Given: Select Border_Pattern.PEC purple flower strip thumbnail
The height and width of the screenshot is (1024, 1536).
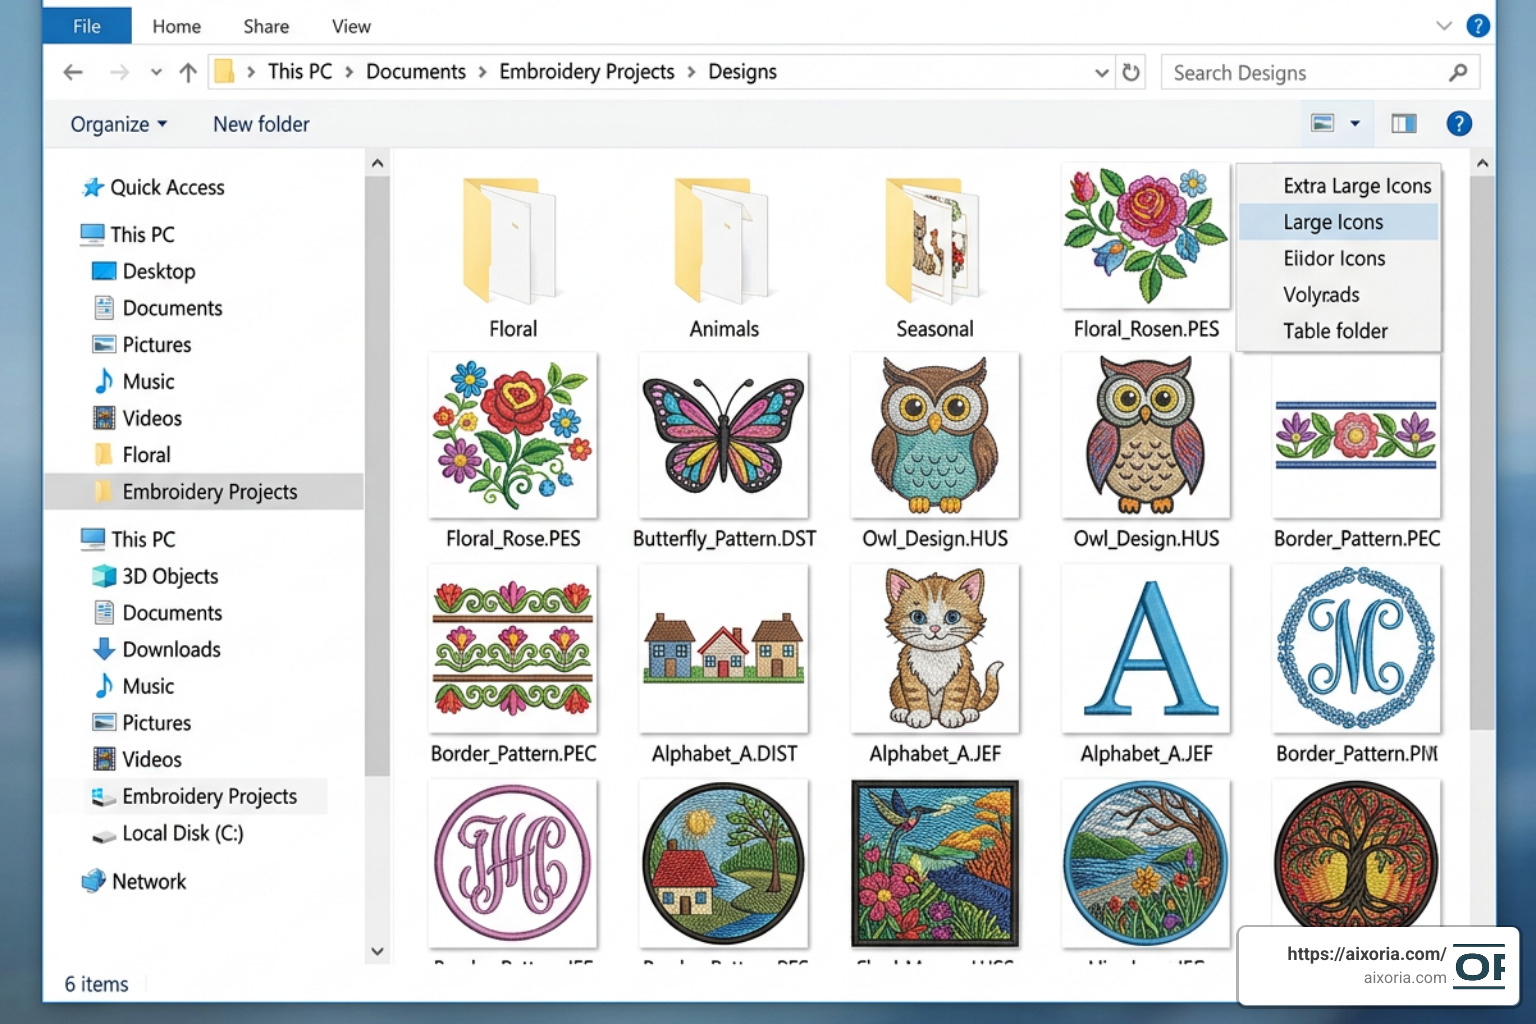Looking at the screenshot, I should (x=1357, y=435).
